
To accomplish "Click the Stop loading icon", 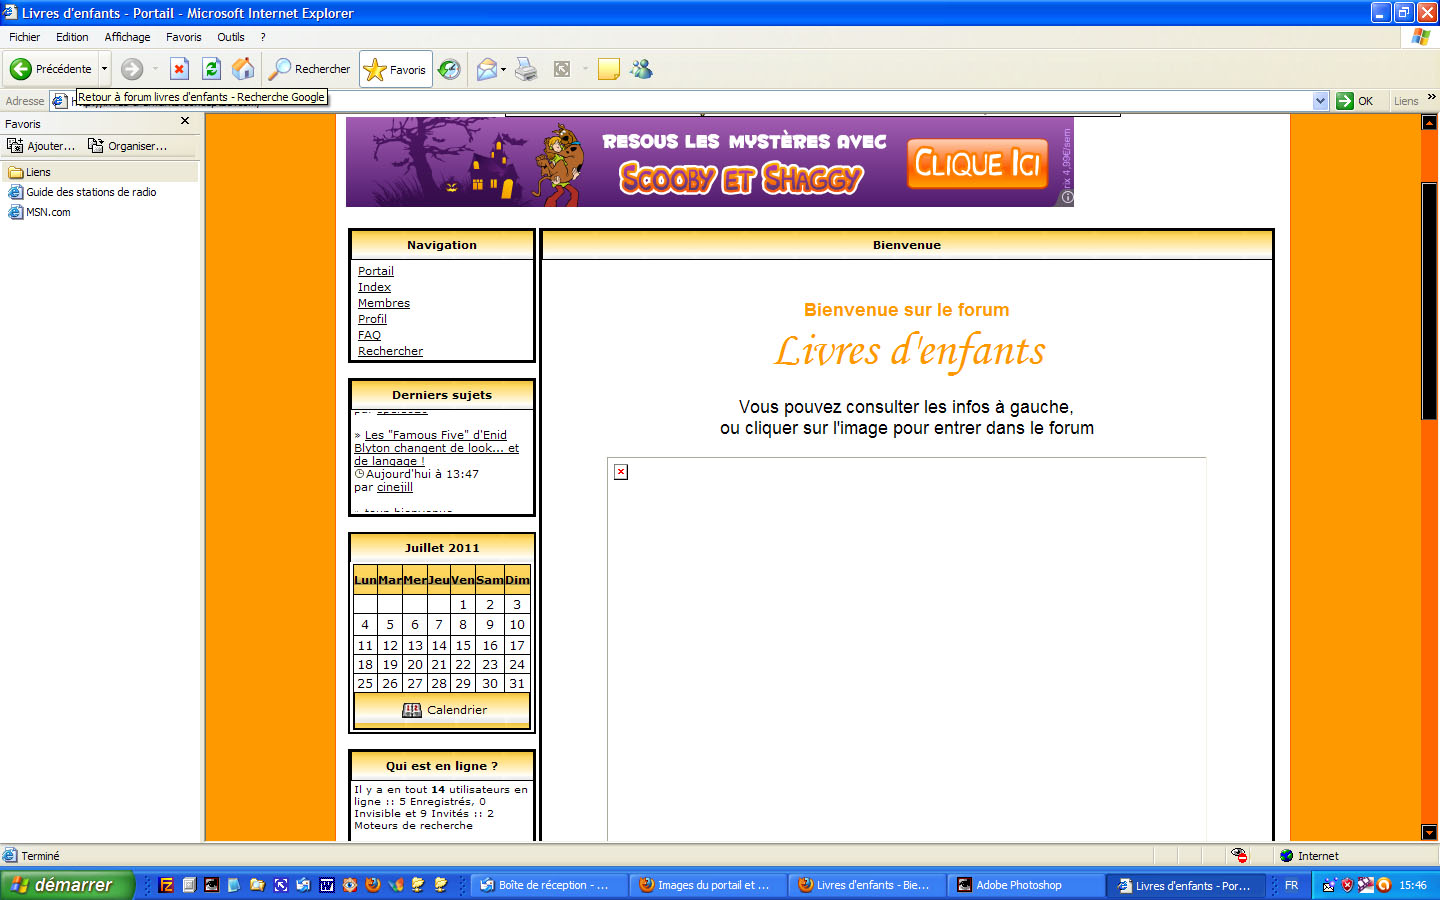I will (x=179, y=69).
